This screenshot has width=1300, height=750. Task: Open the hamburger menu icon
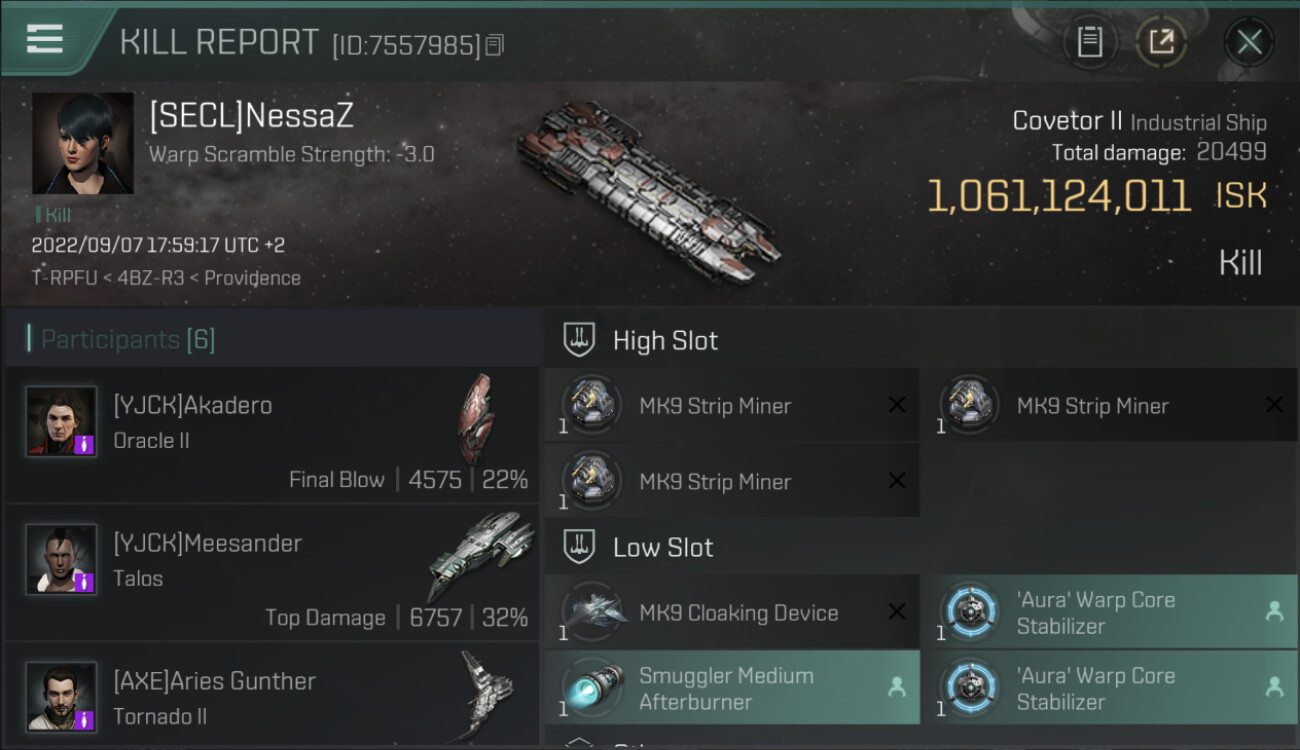point(45,40)
